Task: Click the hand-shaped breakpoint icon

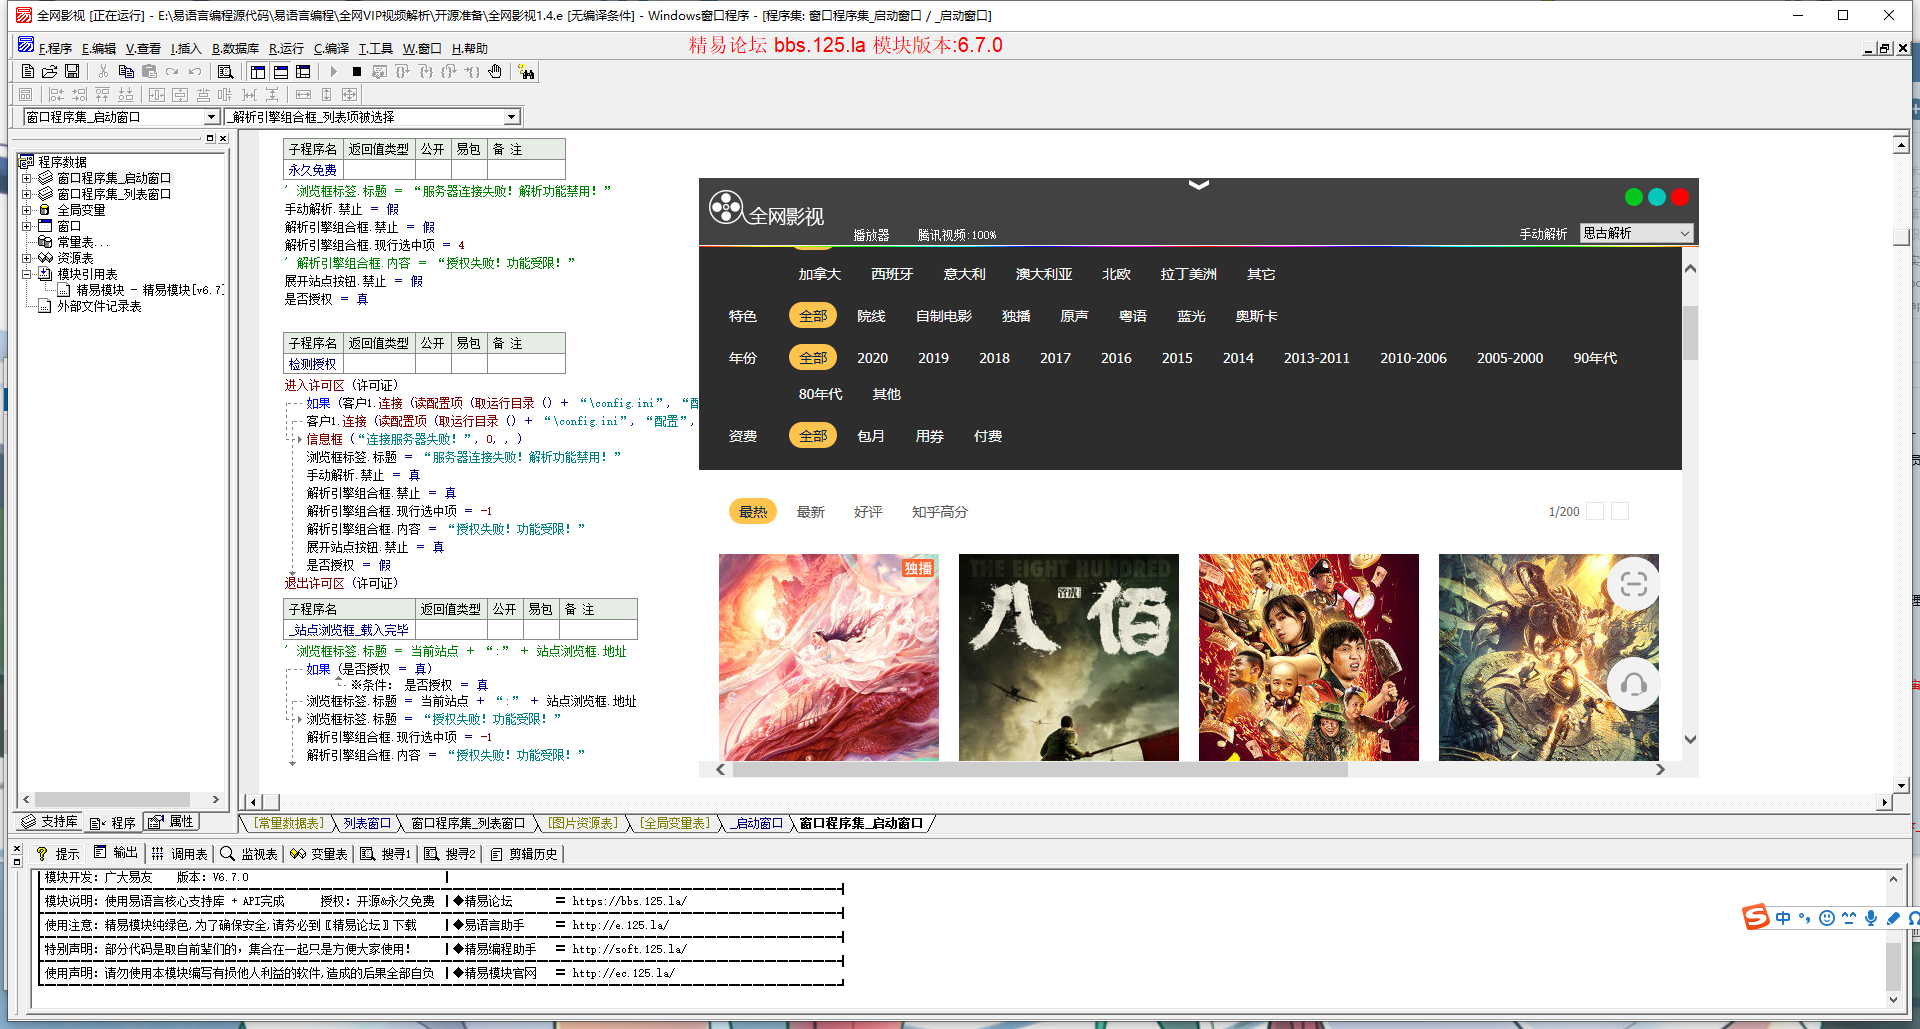Action: [495, 72]
